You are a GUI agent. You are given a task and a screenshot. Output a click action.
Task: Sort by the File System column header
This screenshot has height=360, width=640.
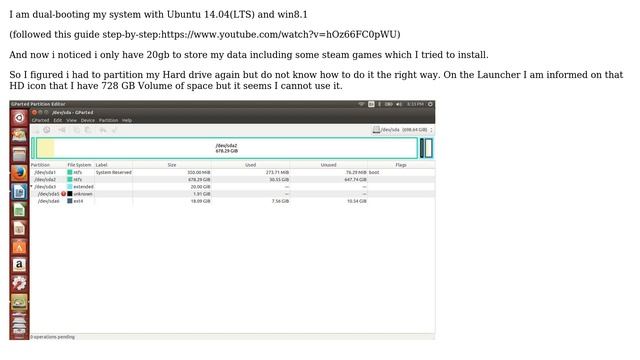coord(80,165)
